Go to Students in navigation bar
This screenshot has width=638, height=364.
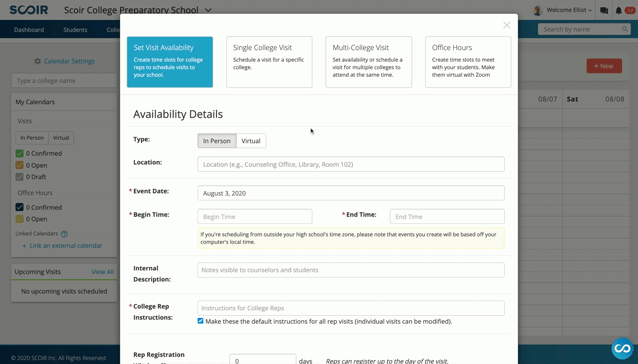75,30
